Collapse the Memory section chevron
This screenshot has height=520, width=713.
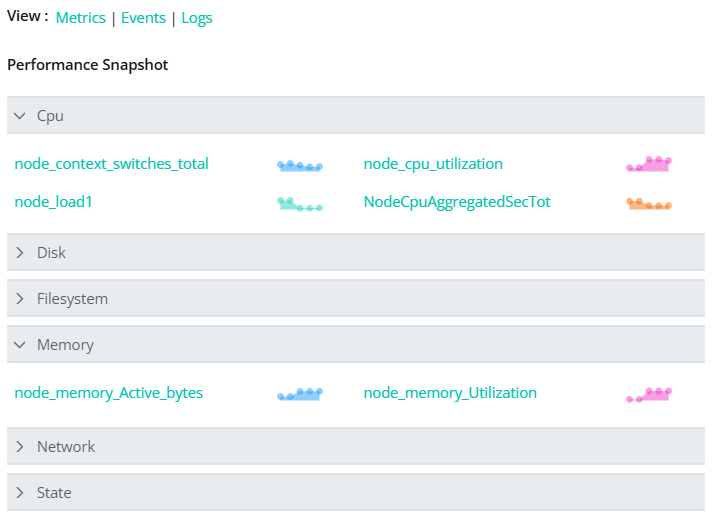20,345
